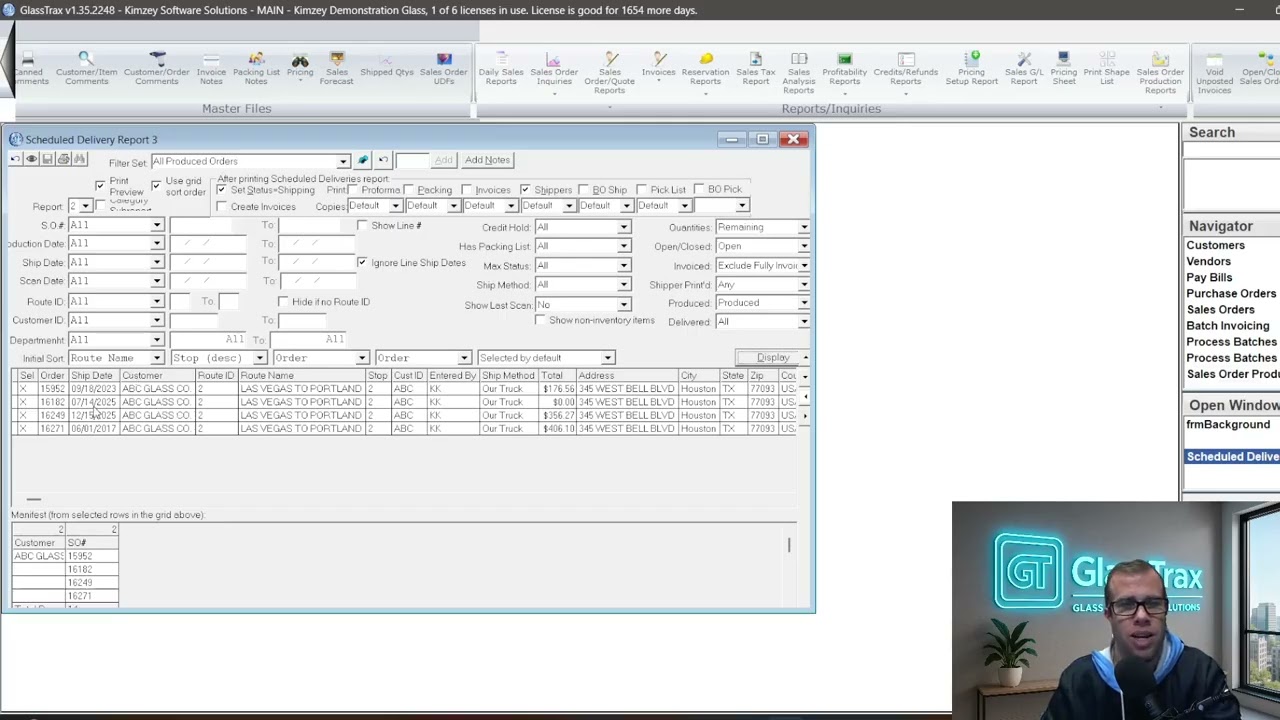
Task: Open Sales Forecast
Action: pyautogui.click(x=337, y=68)
